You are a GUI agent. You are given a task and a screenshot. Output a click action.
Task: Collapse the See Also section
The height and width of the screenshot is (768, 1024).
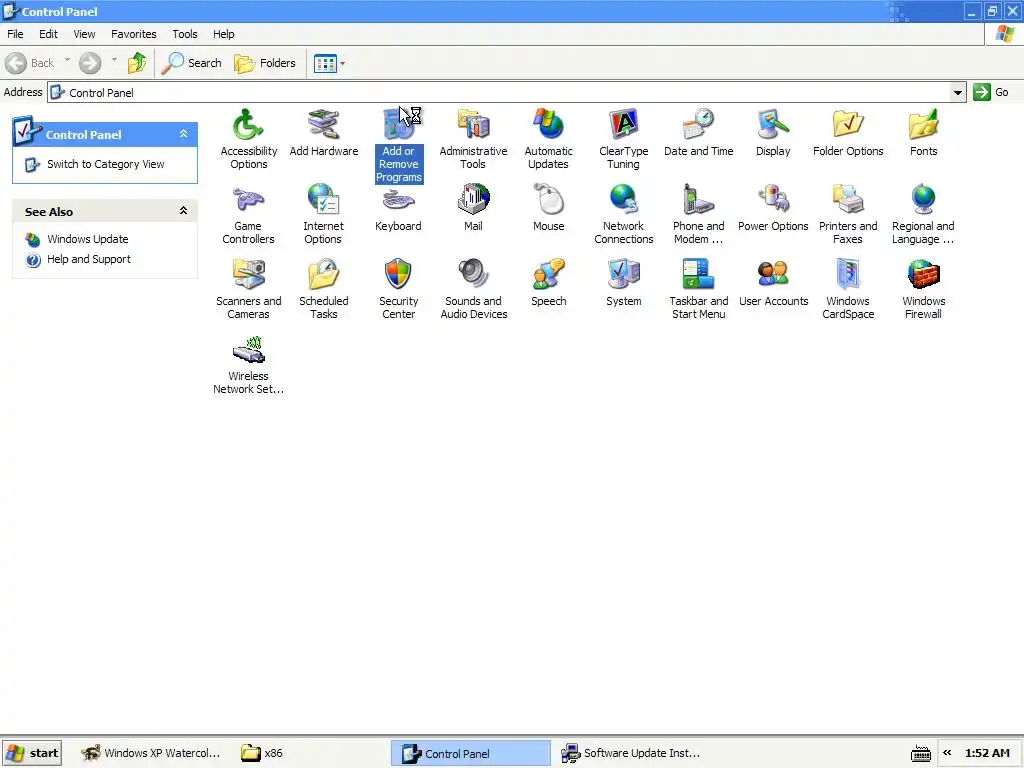pos(184,210)
